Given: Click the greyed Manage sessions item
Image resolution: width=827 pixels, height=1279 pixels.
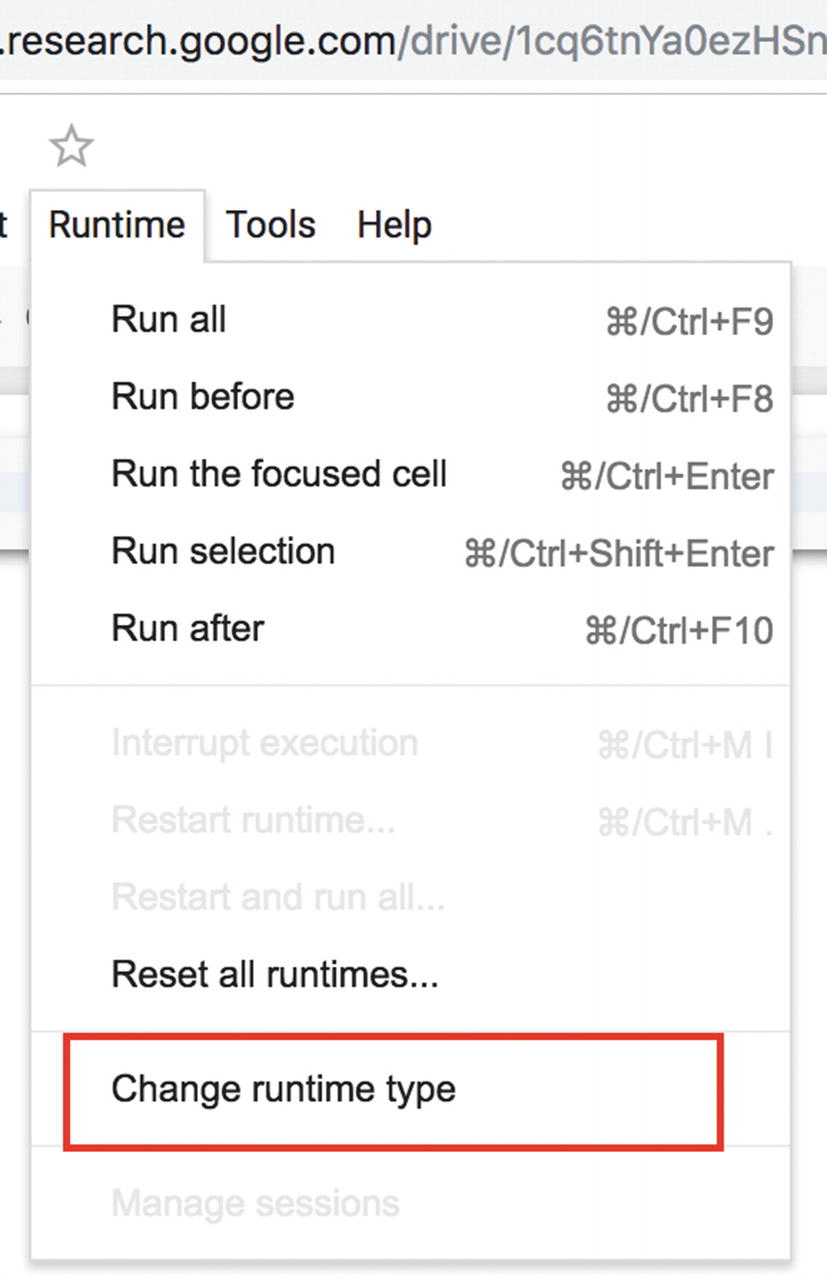Looking at the screenshot, I should (x=255, y=1203).
